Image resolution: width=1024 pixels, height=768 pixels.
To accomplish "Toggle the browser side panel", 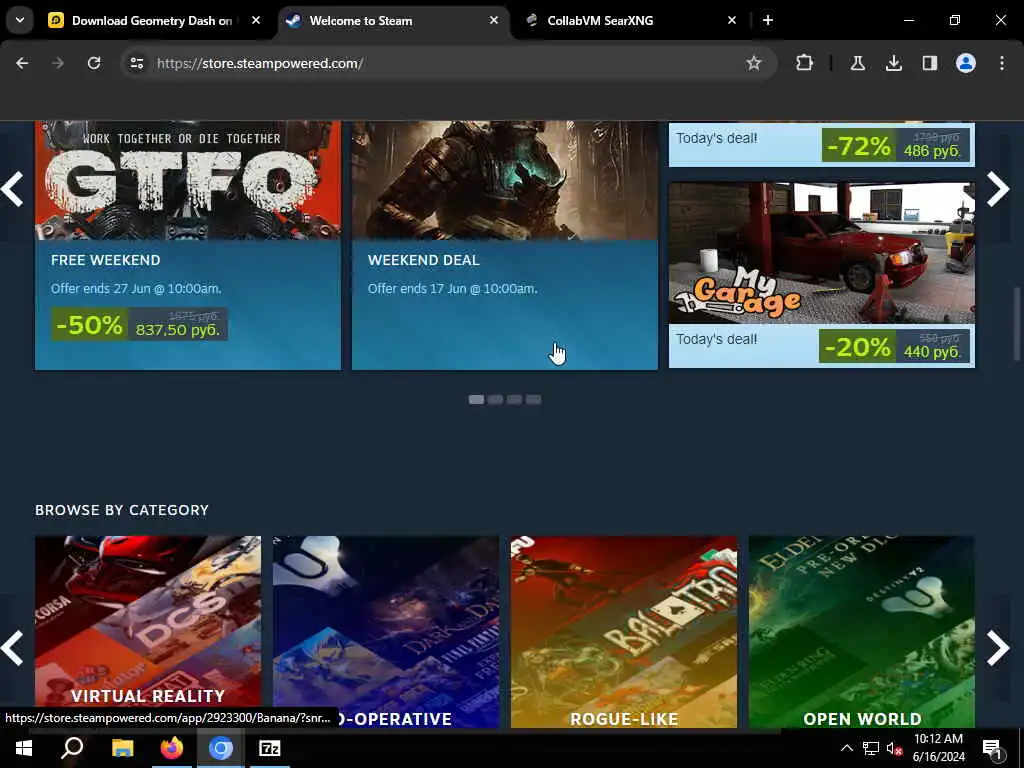I will (x=929, y=63).
